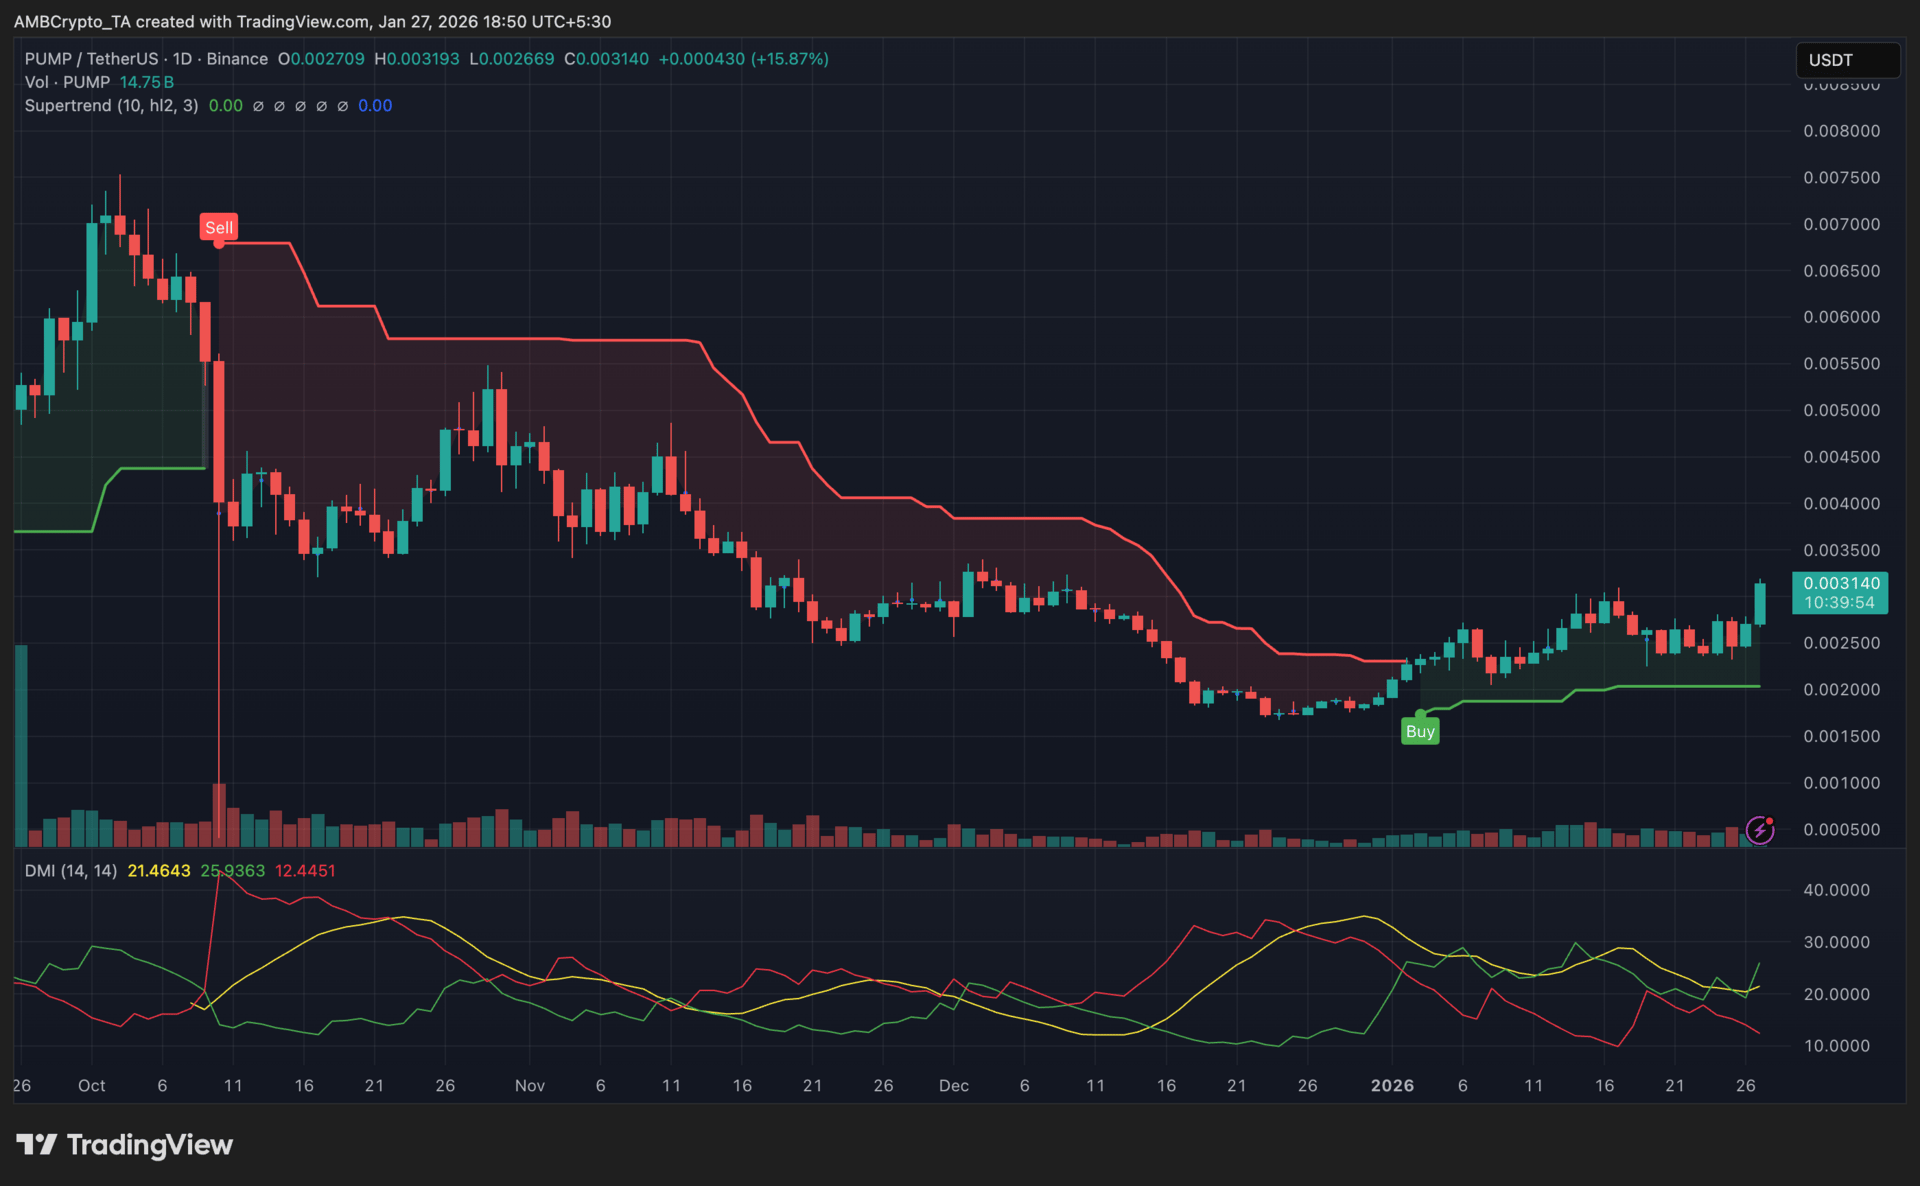This screenshot has height=1186, width=1920.
Task: Click the TradingView logo icon
Action: pyautogui.click(x=37, y=1144)
